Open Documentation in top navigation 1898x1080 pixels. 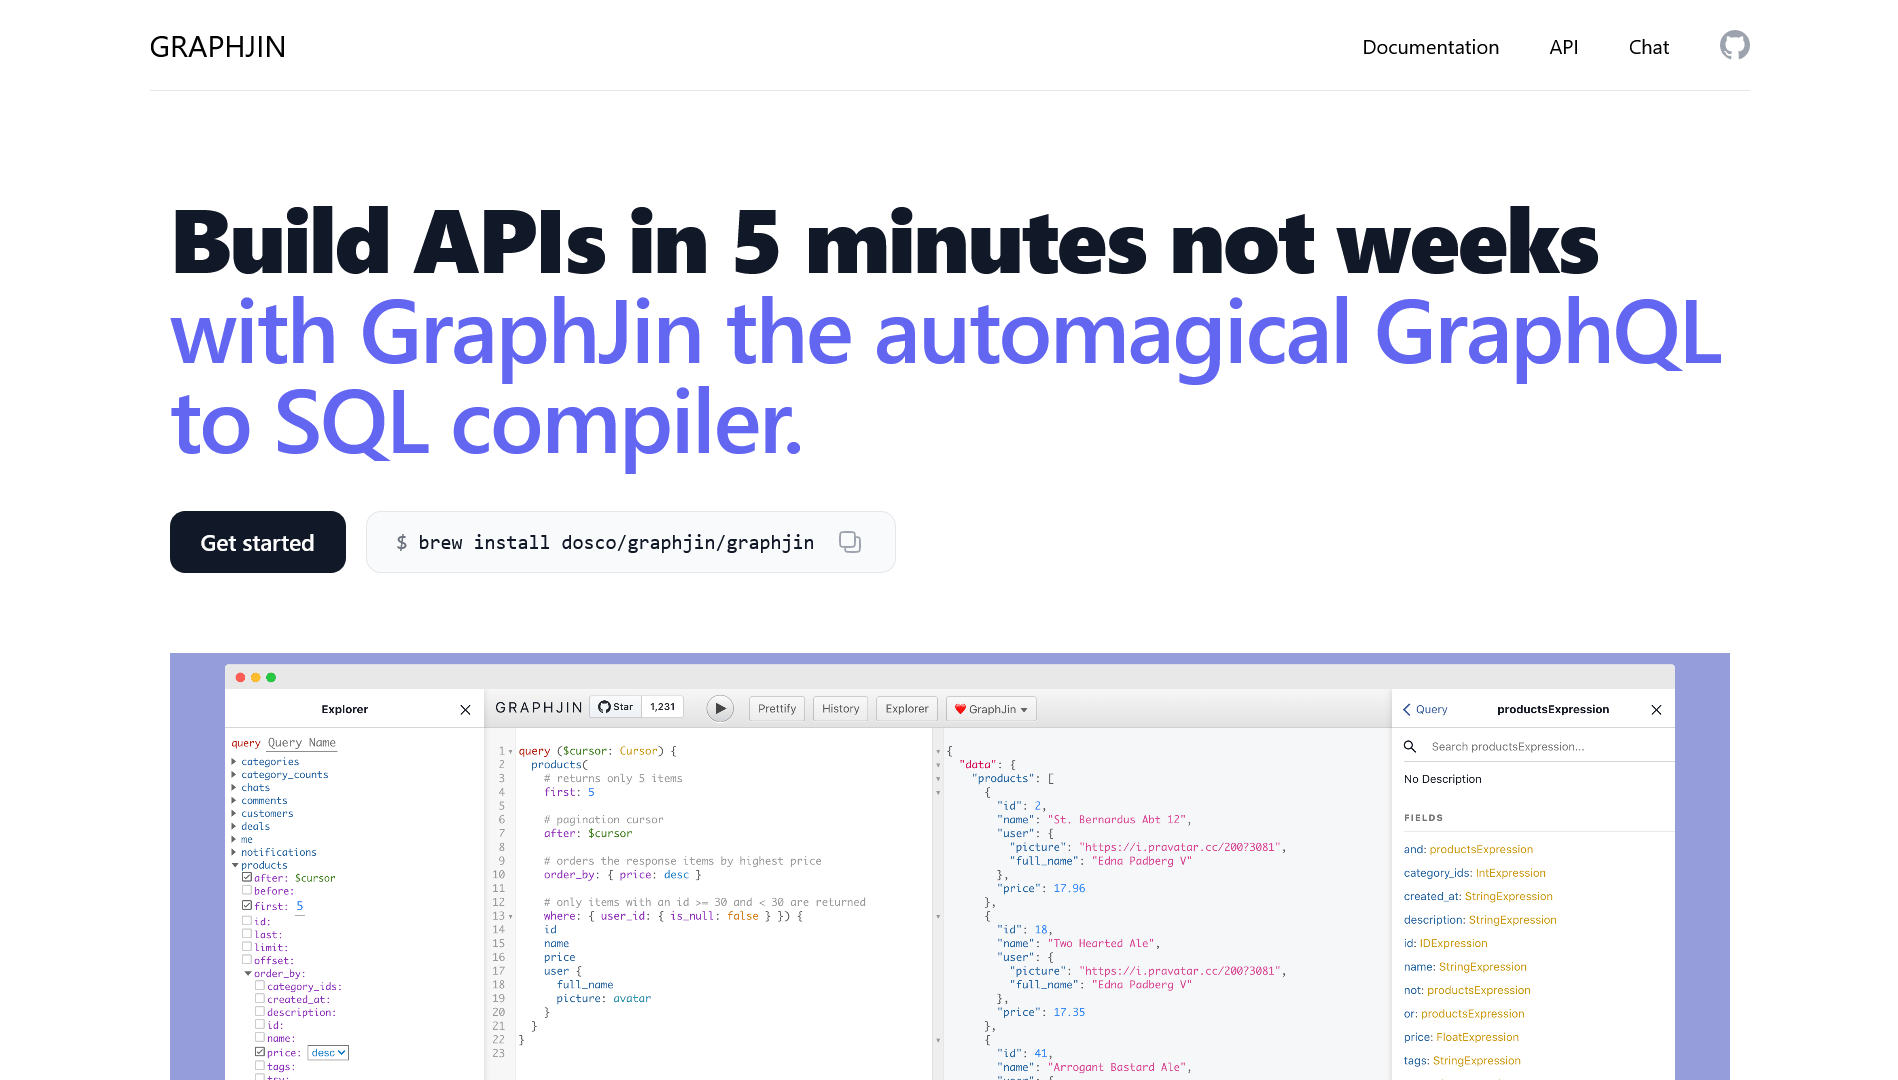1430,47
